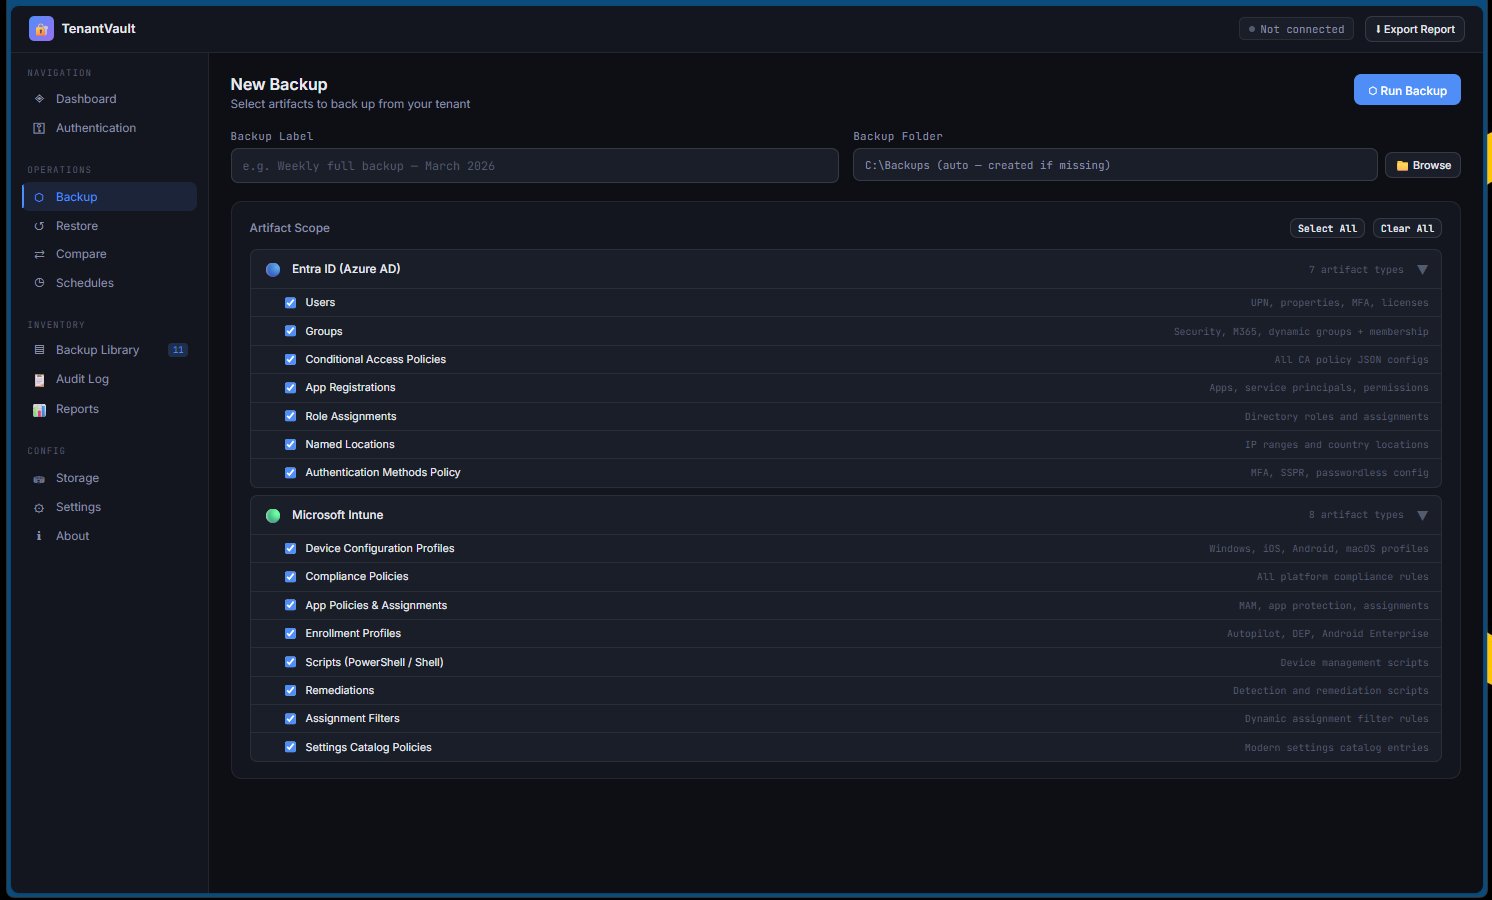Click 'MFA, SSPR, passwordless config' description
Screen dimensions: 1492x900
[1339, 473]
